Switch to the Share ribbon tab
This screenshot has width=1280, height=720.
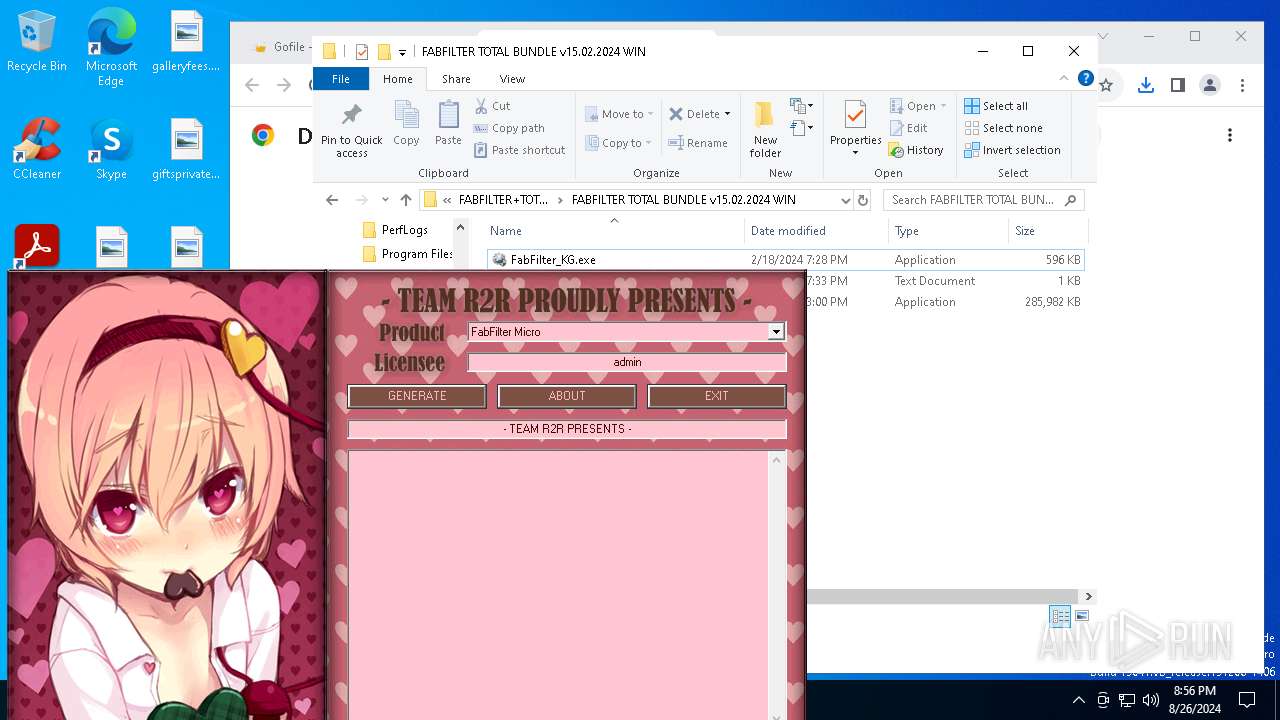coord(456,79)
